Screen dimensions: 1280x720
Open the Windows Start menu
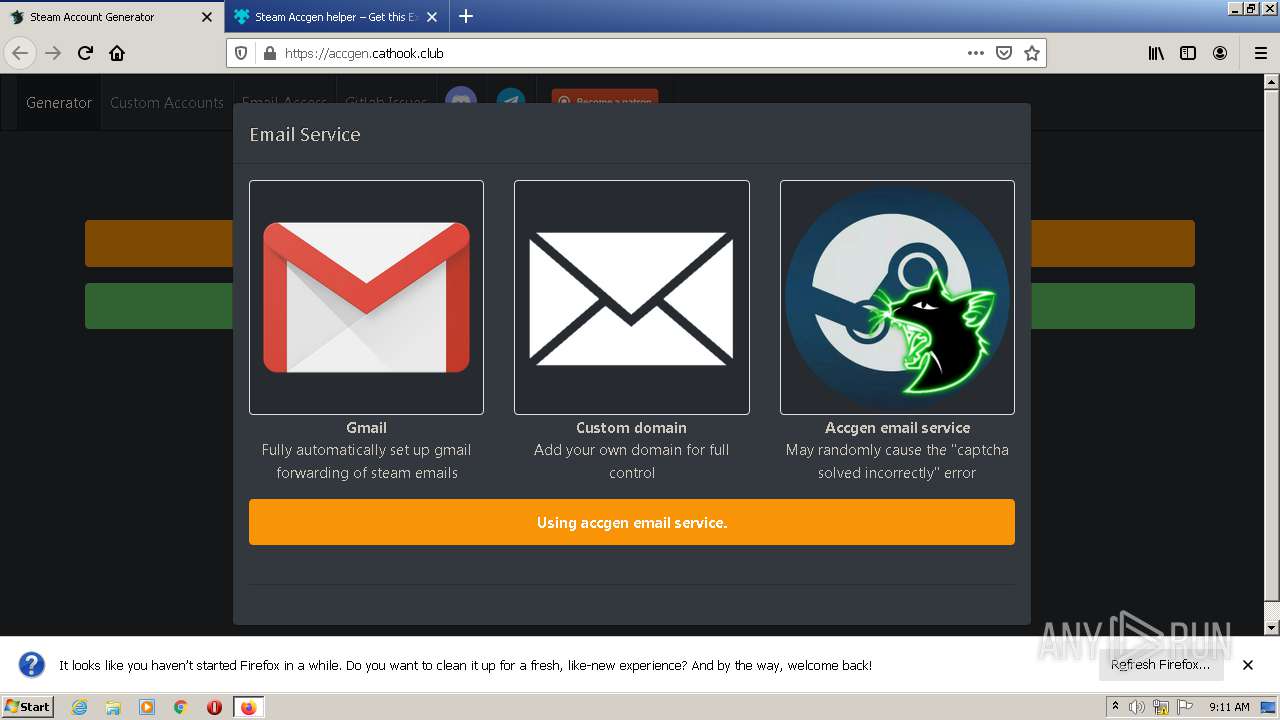coord(28,706)
